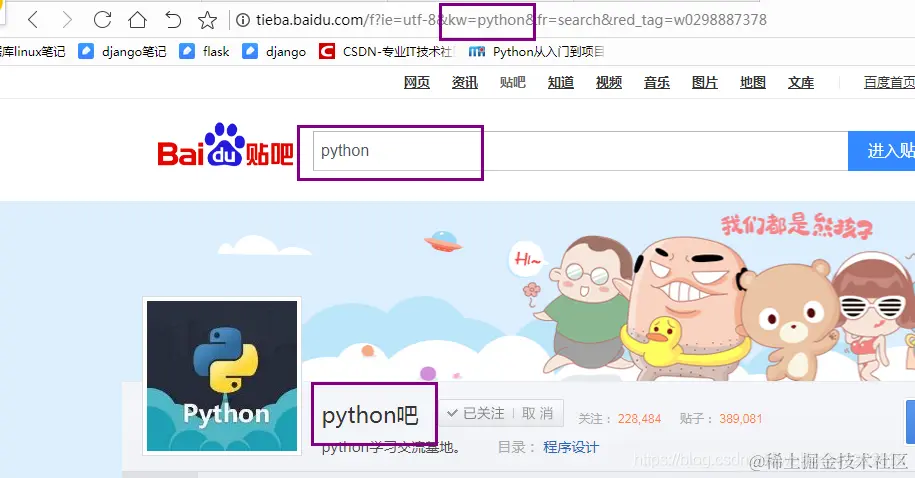Open the linux笔记 bookmark

tap(33, 52)
